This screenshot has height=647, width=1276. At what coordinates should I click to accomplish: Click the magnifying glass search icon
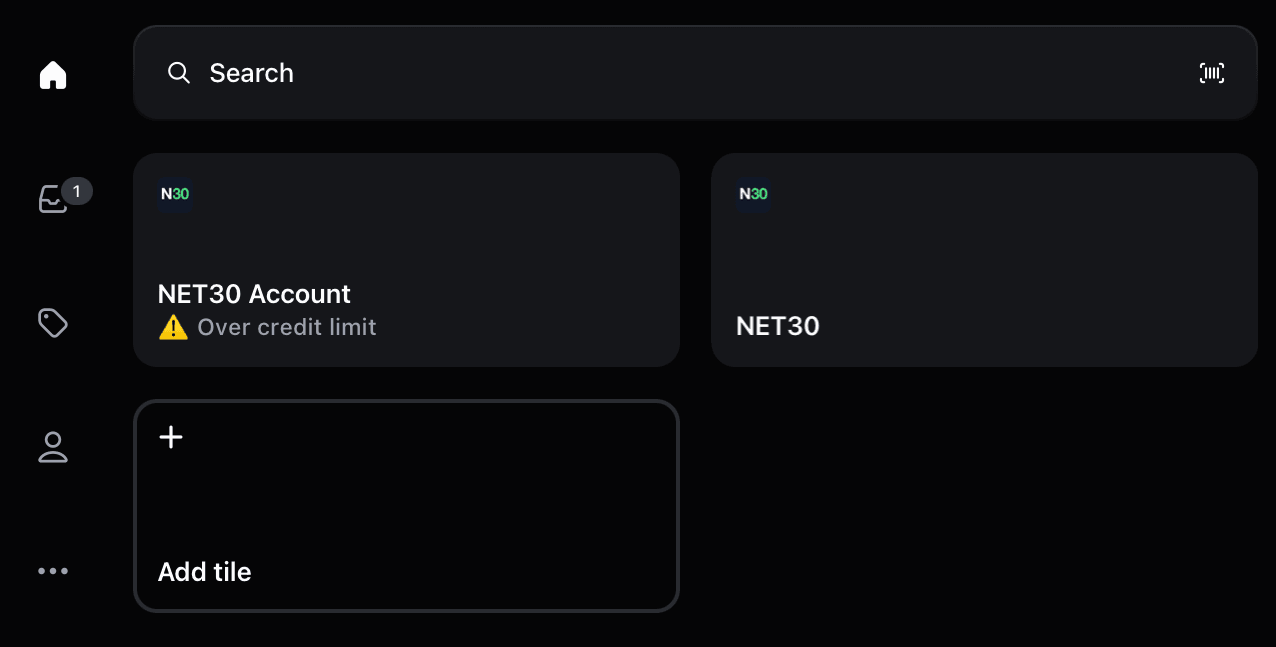[x=178, y=72]
